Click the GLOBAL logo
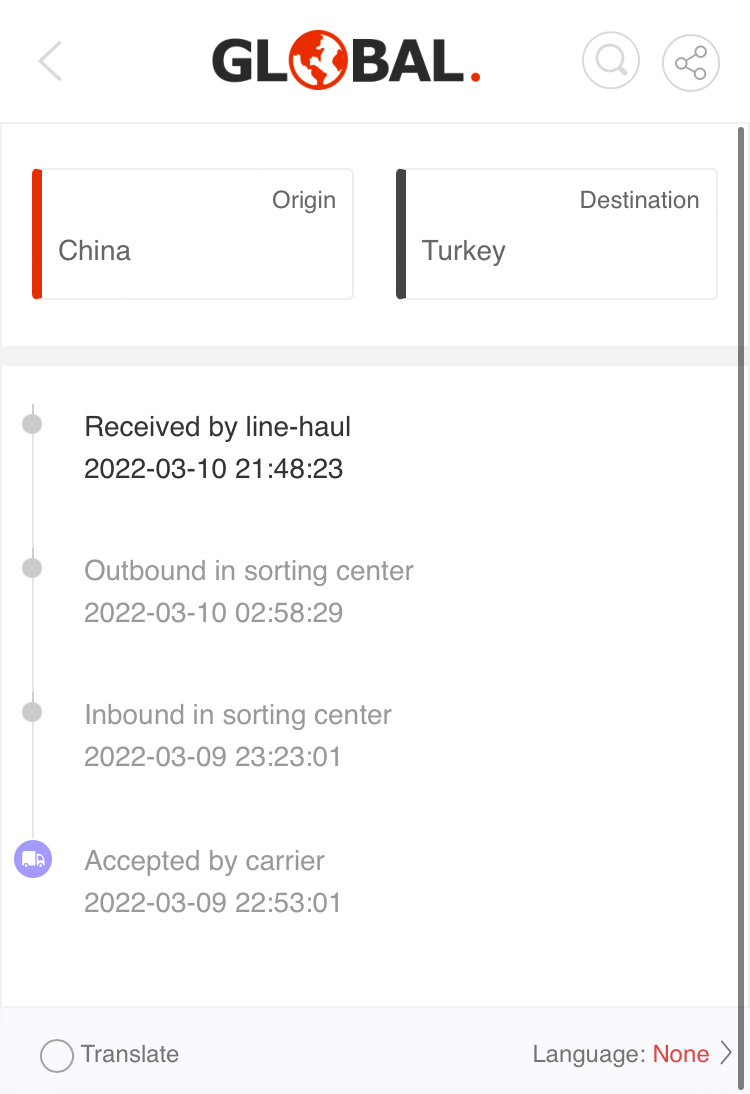Screen dimensions: 750x1094 tap(346, 62)
